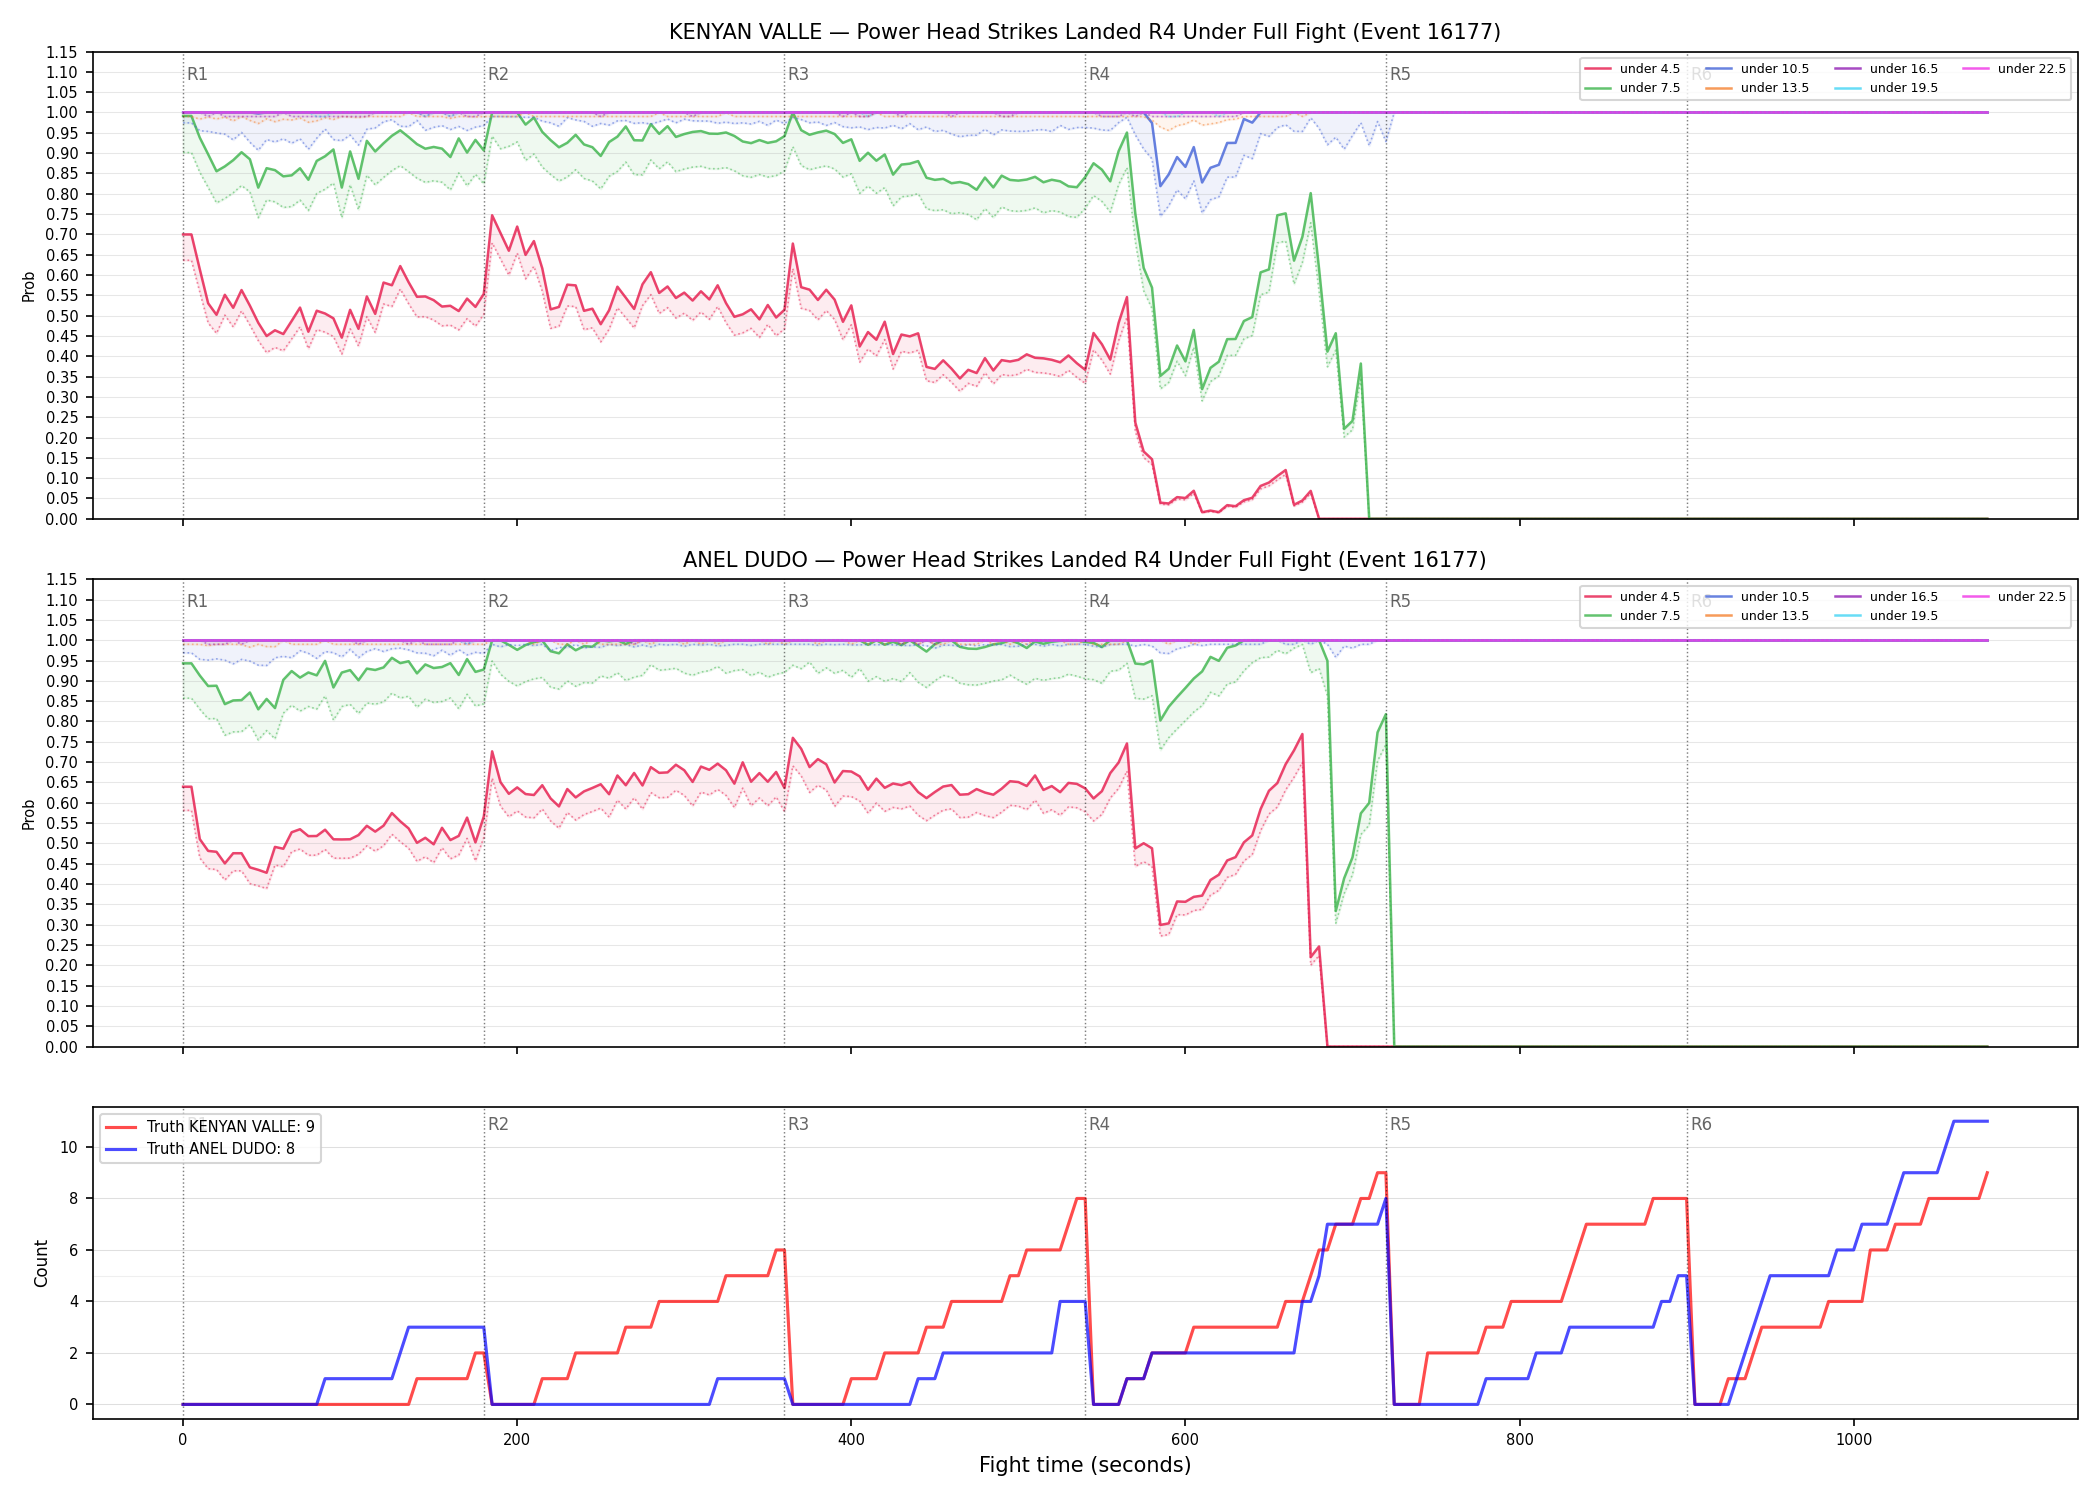
Task: Click the '1000' tick on the Fight time axis
Action: click(1854, 1440)
